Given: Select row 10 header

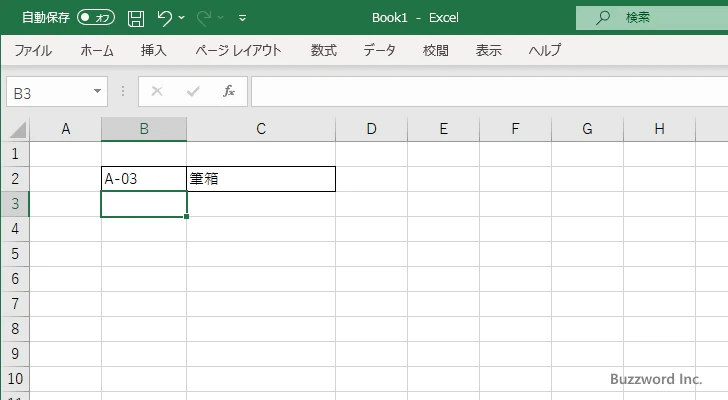Looking at the screenshot, I should click(15, 379).
